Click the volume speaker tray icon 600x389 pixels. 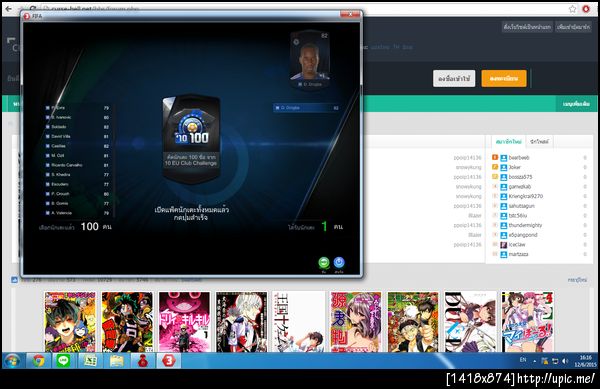(565, 361)
